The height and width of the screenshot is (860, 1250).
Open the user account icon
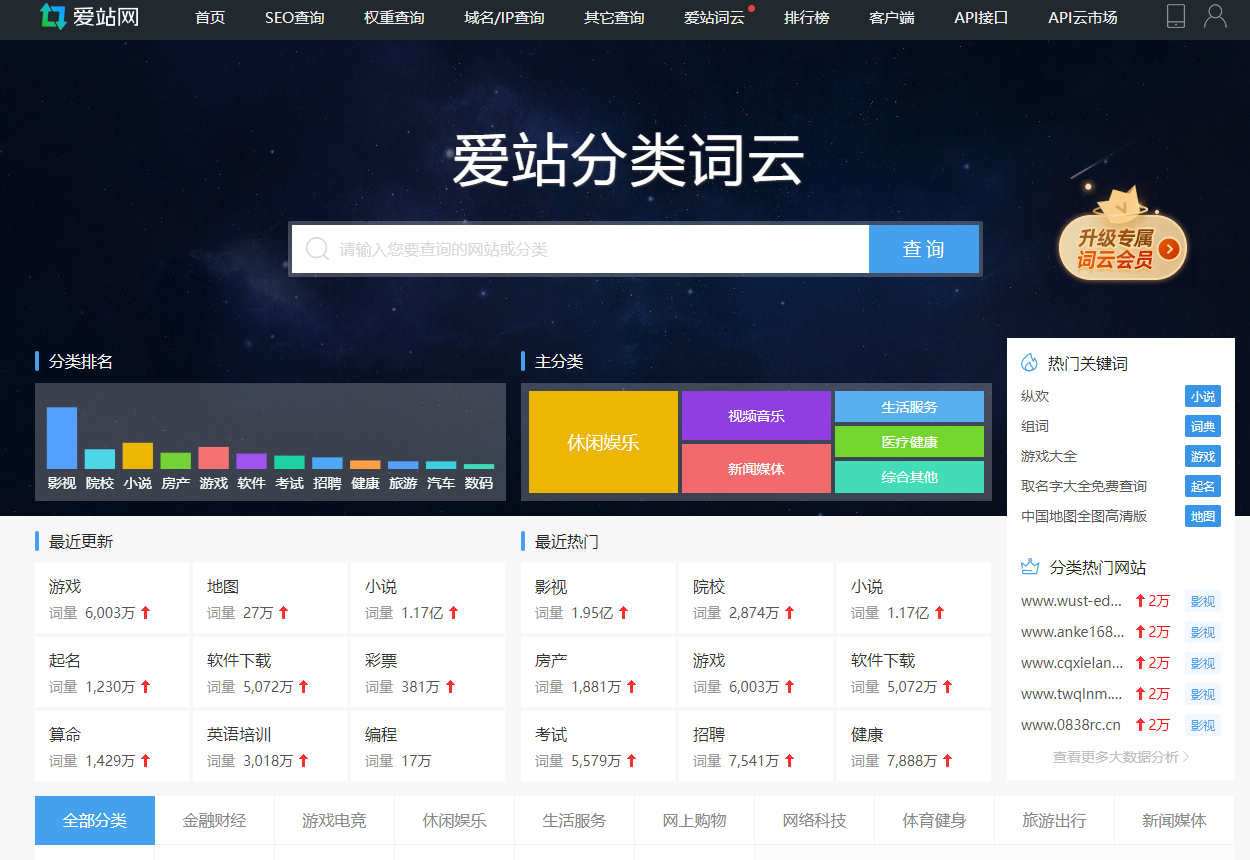coord(1215,16)
